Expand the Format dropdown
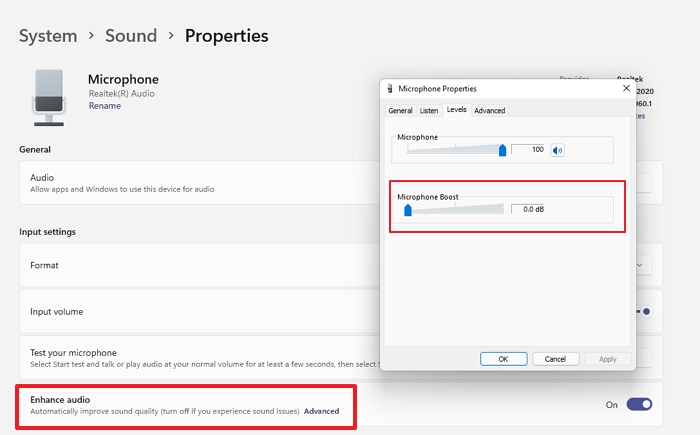This screenshot has width=700, height=435. (639, 265)
